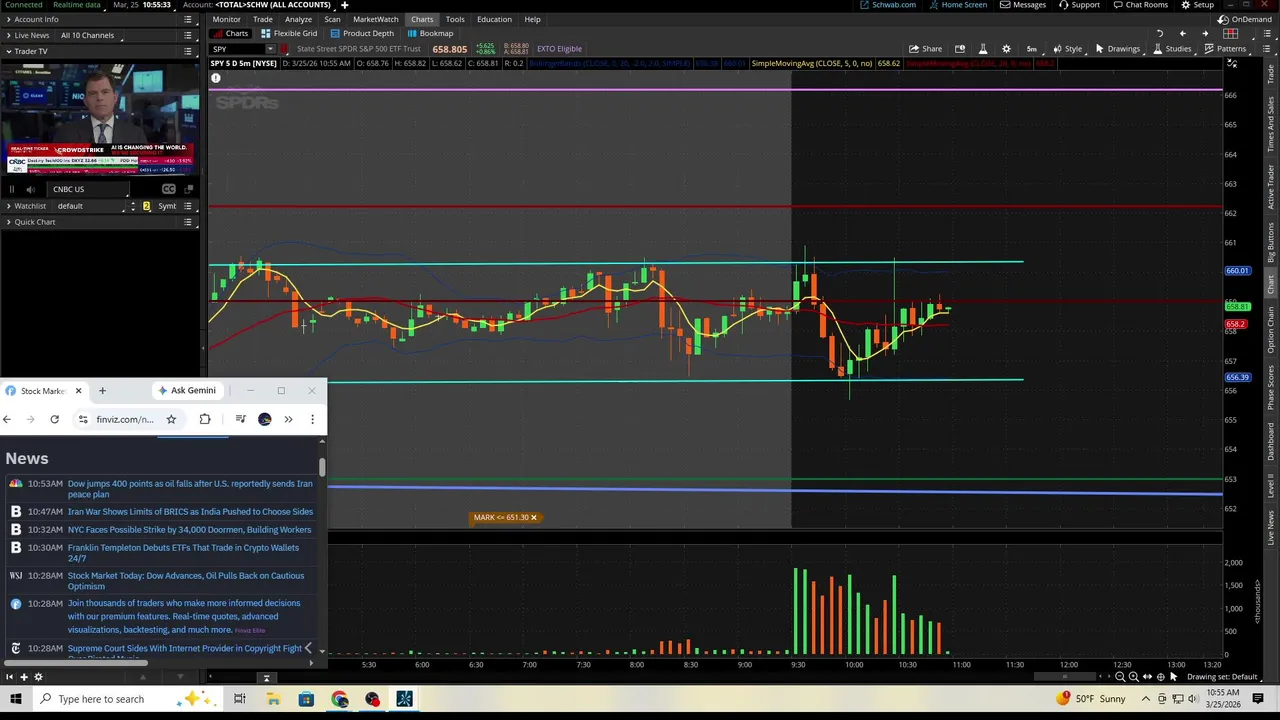Switch to the MarketWatch tab
This screenshot has width=1280, height=720.
pos(375,19)
